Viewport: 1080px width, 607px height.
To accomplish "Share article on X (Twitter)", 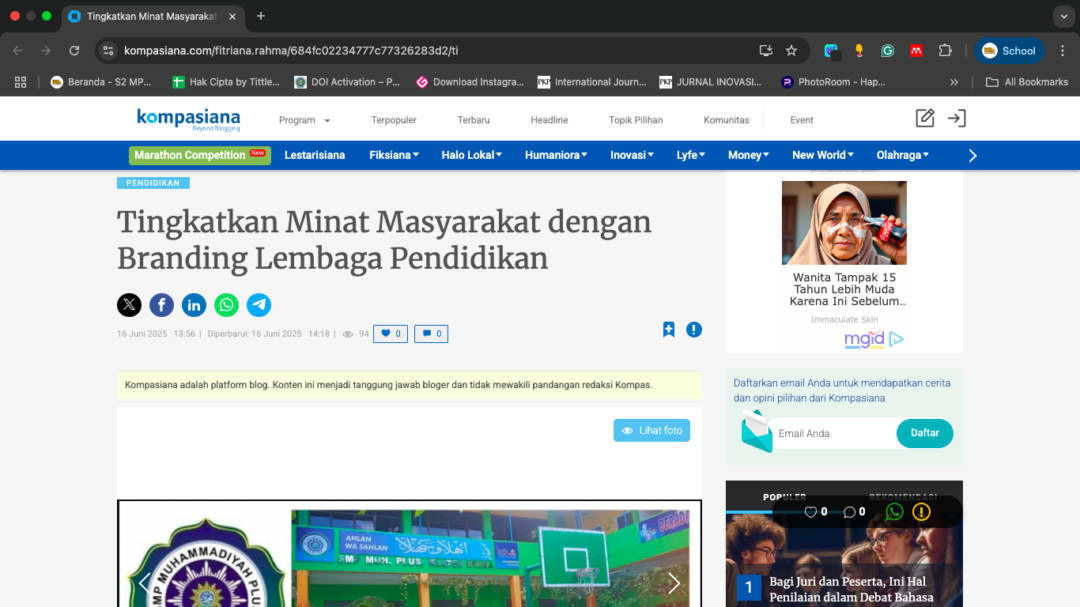I will (x=129, y=305).
